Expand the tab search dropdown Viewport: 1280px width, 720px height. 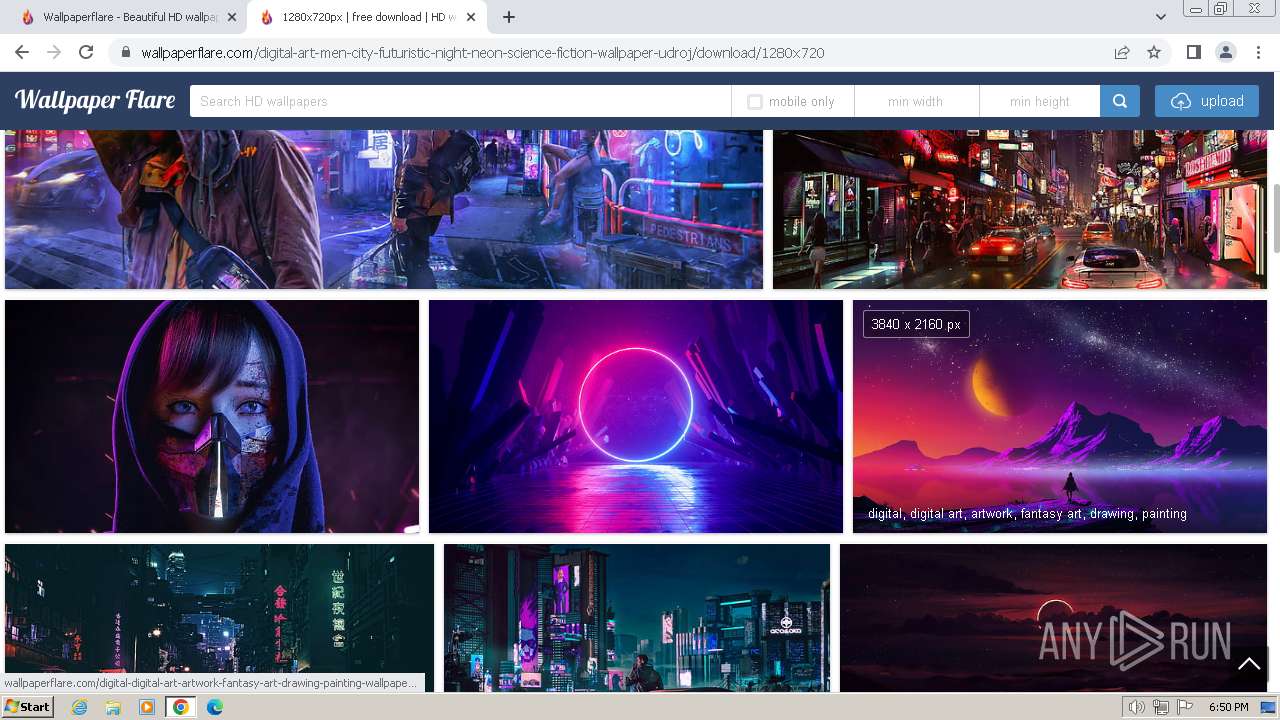pos(1160,17)
